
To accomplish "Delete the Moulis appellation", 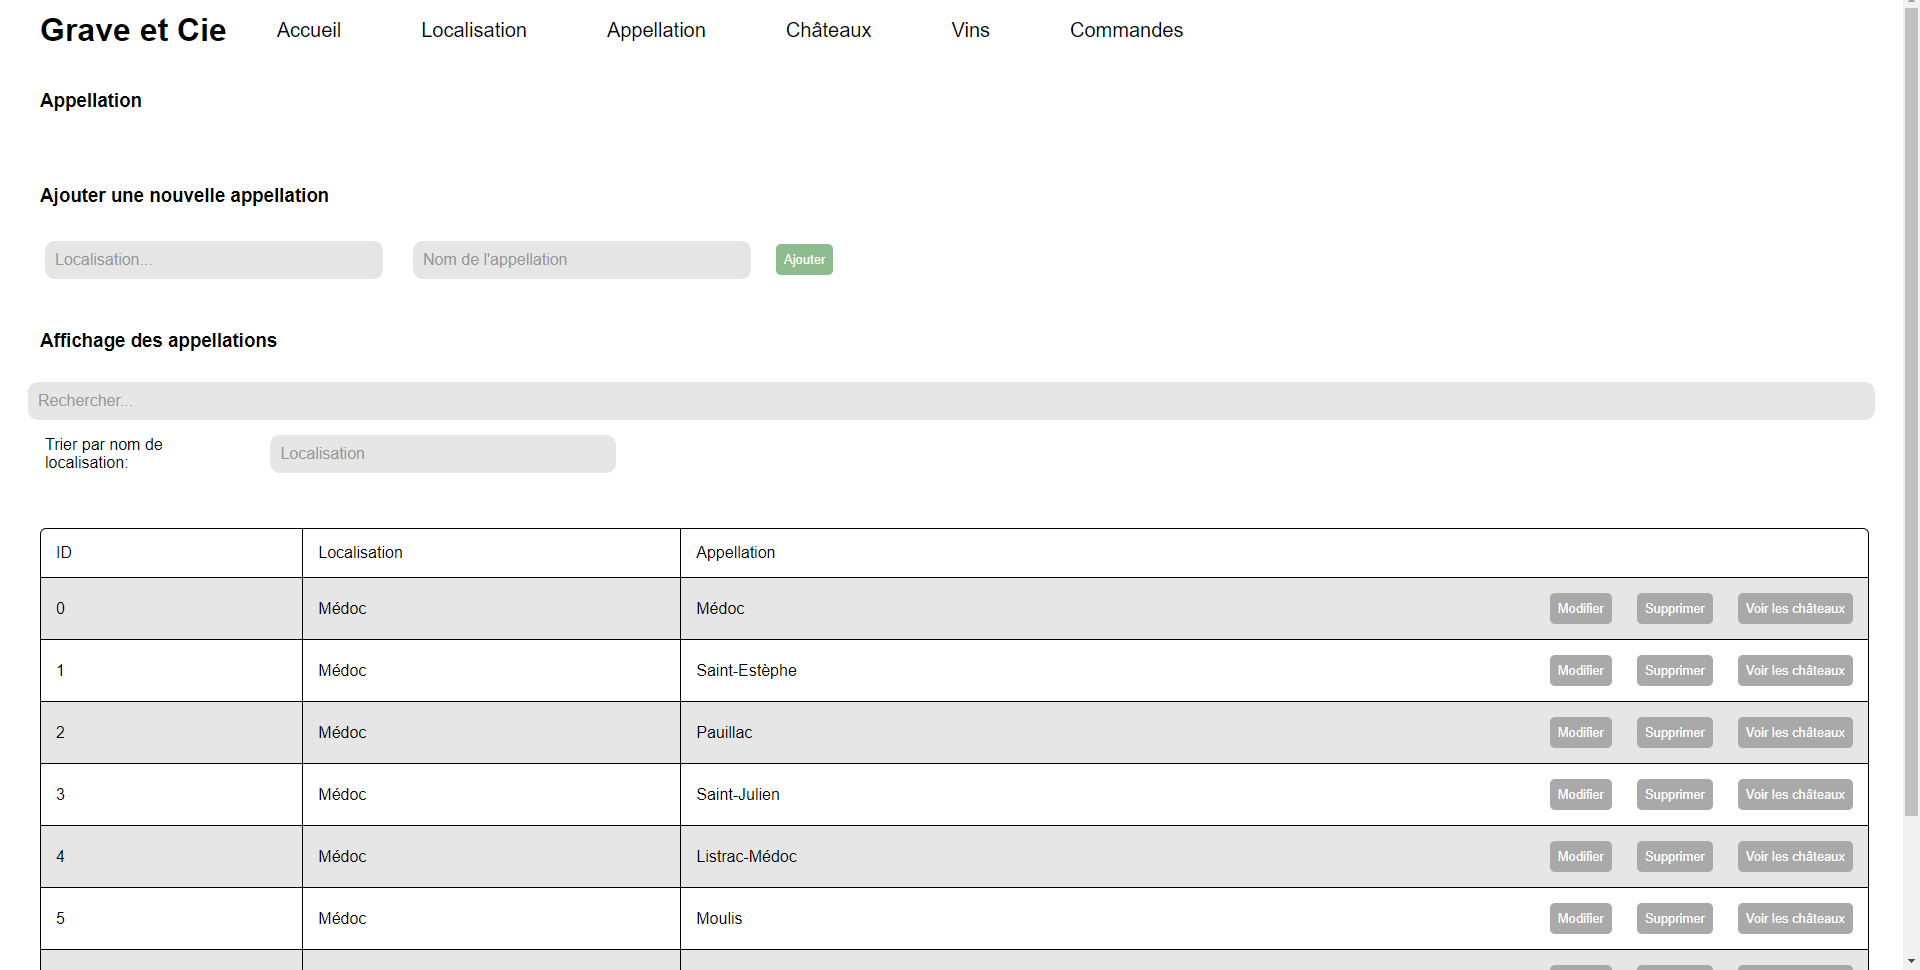I will pyautogui.click(x=1674, y=919).
